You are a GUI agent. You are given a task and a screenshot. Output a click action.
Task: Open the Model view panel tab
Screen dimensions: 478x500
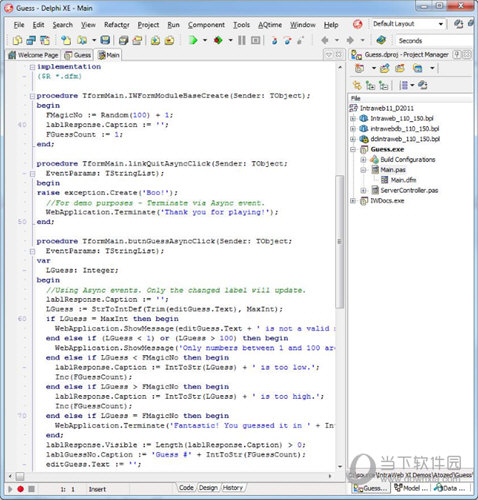[x=411, y=488]
